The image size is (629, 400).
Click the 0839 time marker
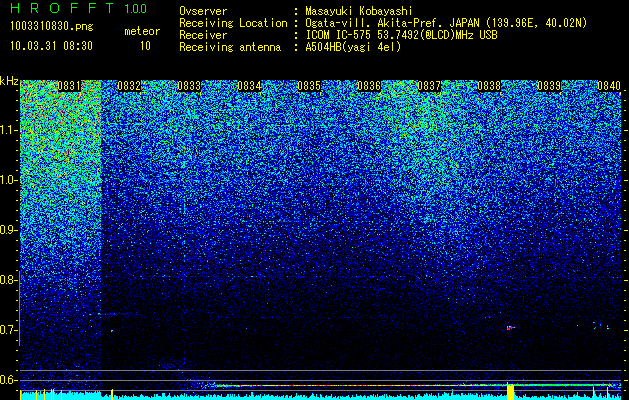click(x=549, y=86)
